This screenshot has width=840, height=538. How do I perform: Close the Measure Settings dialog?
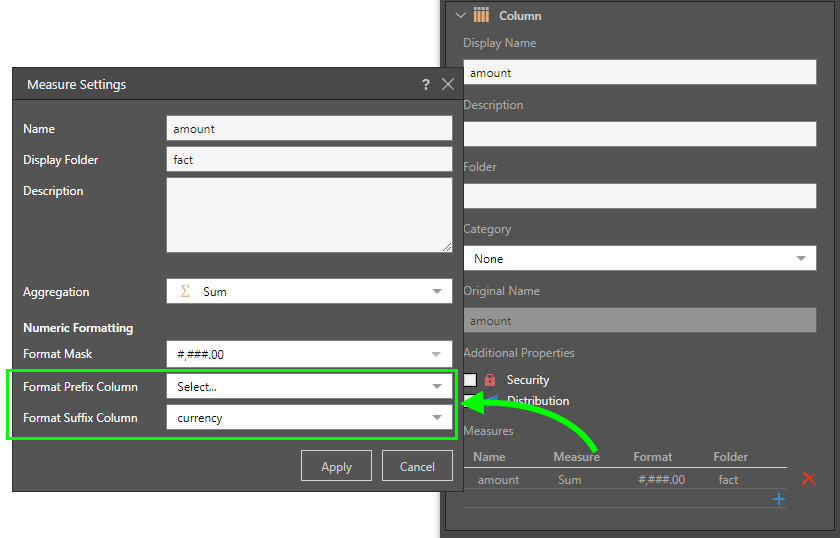click(x=447, y=85)
